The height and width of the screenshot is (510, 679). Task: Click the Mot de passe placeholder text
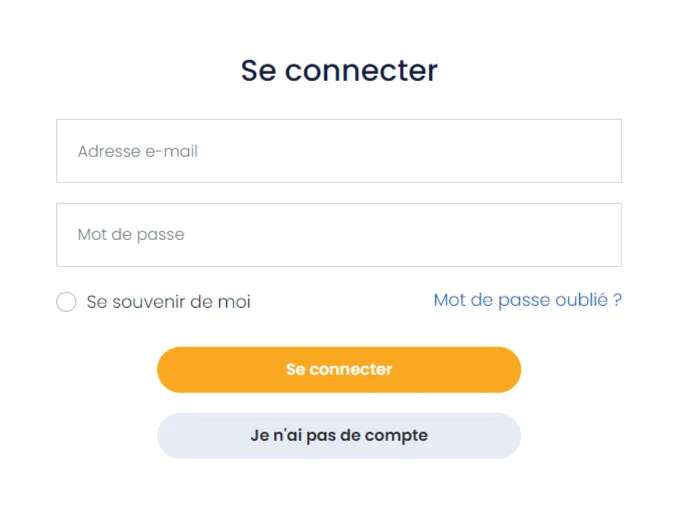click(x=131, y=235)
